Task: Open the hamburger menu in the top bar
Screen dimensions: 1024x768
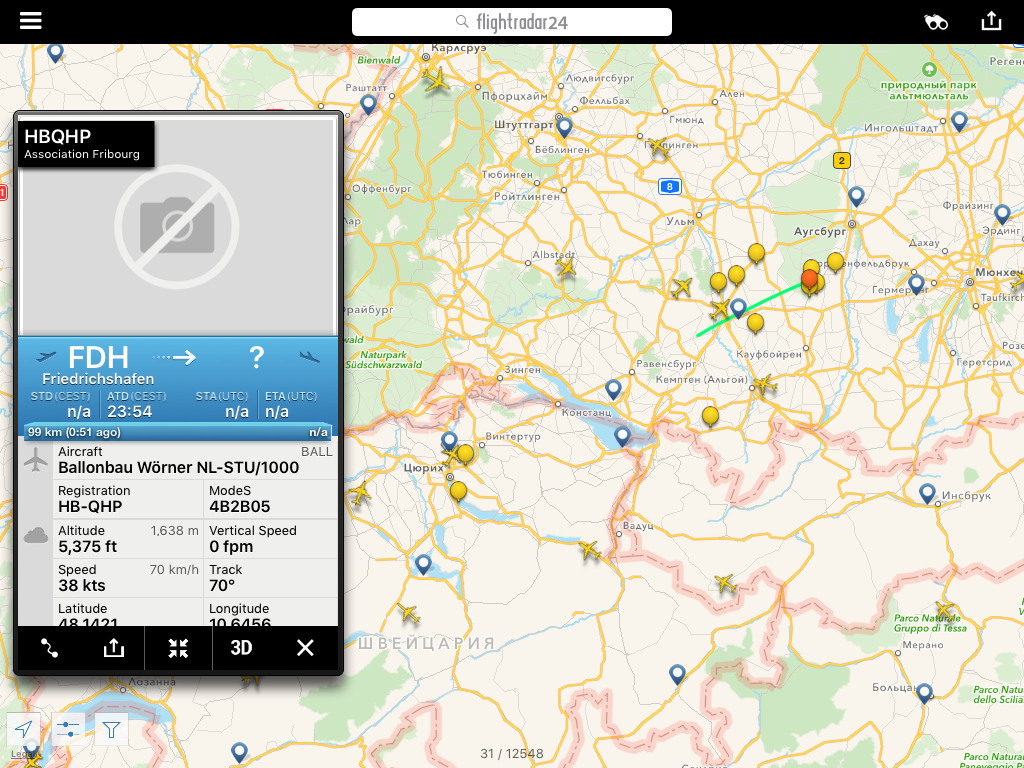Action: point(31,22)
